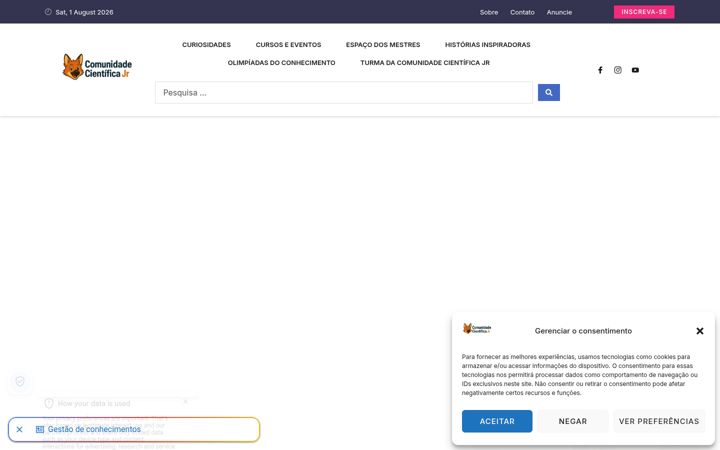The width and height of the screenshot is (720, 450).
Task: Open the Cursos e Eventos menu
Action: tap(288, 45)
